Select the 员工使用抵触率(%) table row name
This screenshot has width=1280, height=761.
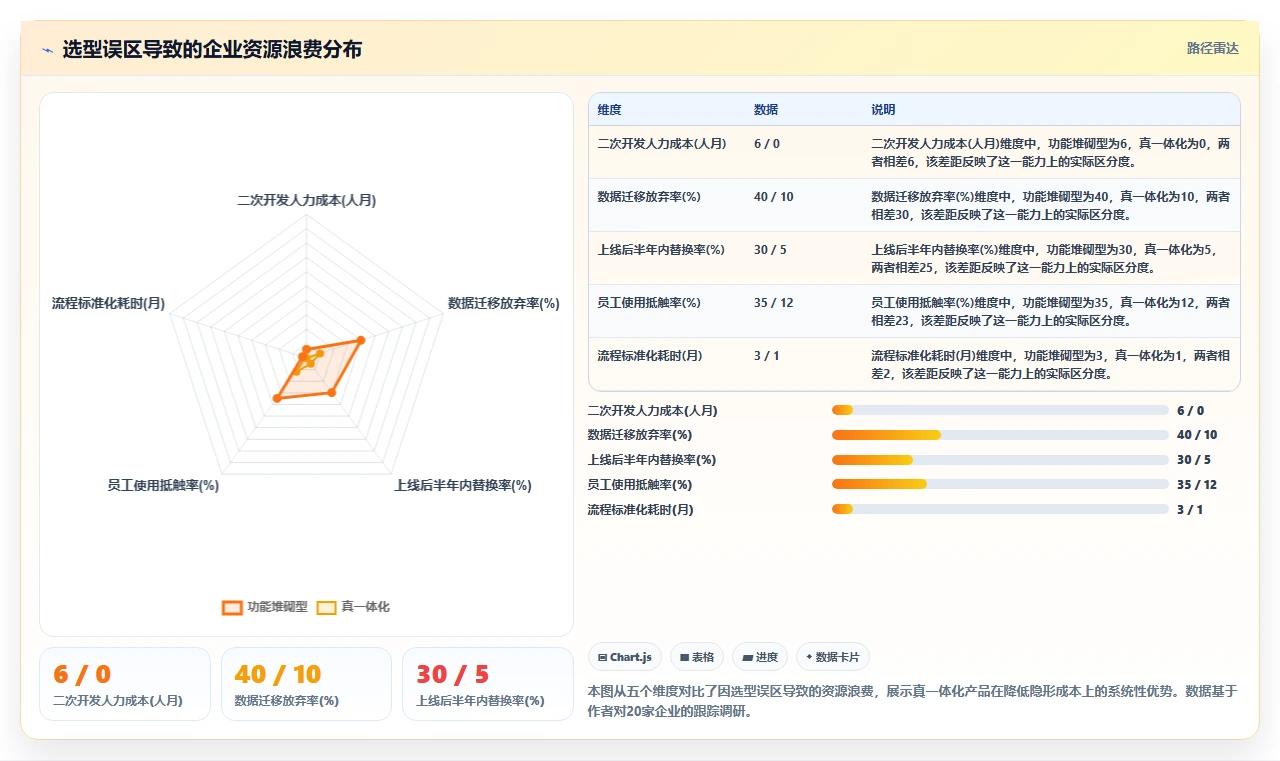click(649, 303)
